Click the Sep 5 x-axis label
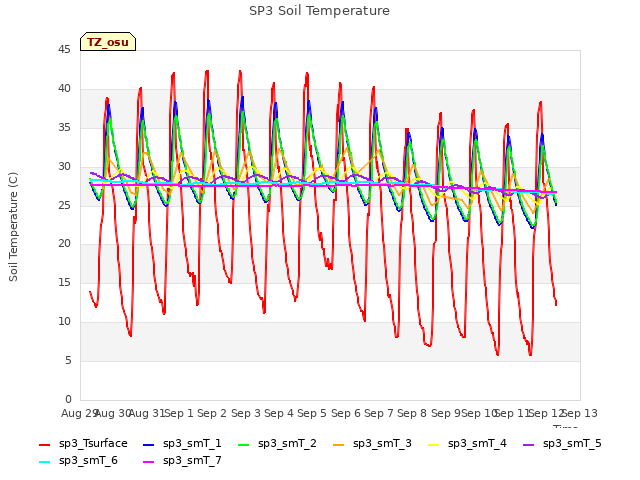Viewport: 640px width, 480px height. coord(312,413)
